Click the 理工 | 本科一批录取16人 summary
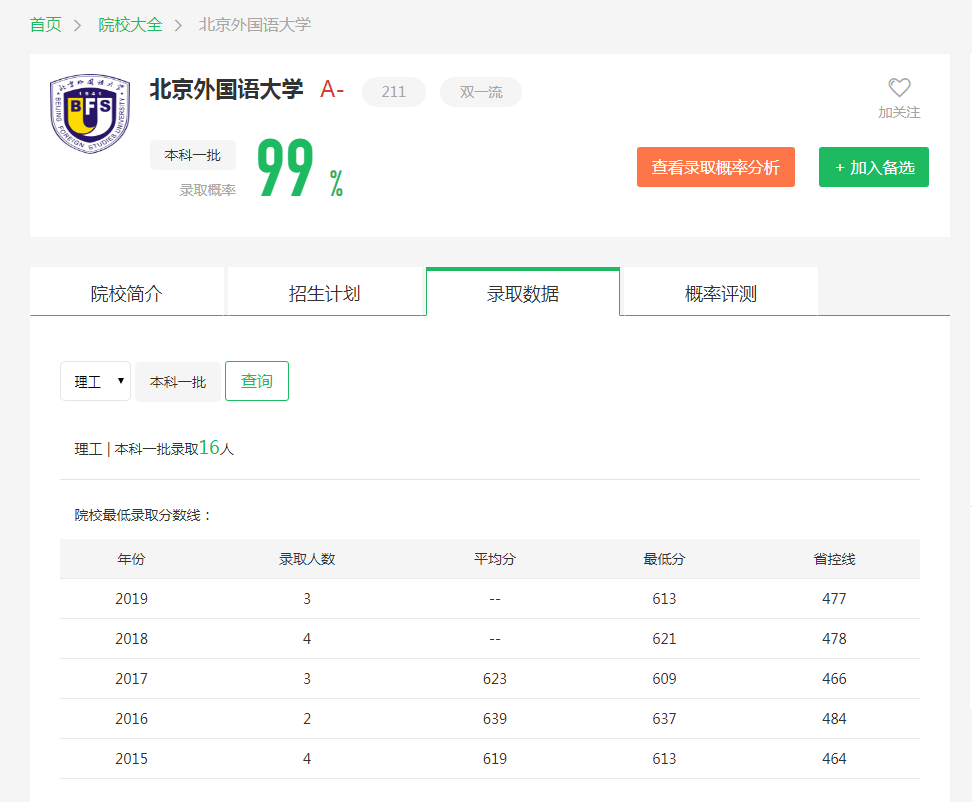 154,448
